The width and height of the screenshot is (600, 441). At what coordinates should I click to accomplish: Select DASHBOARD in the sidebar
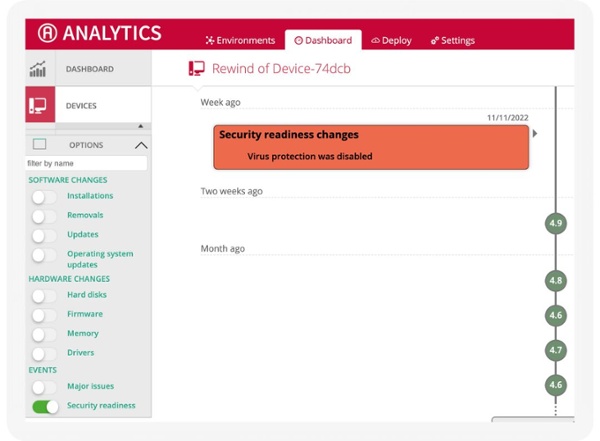[90, 69]
